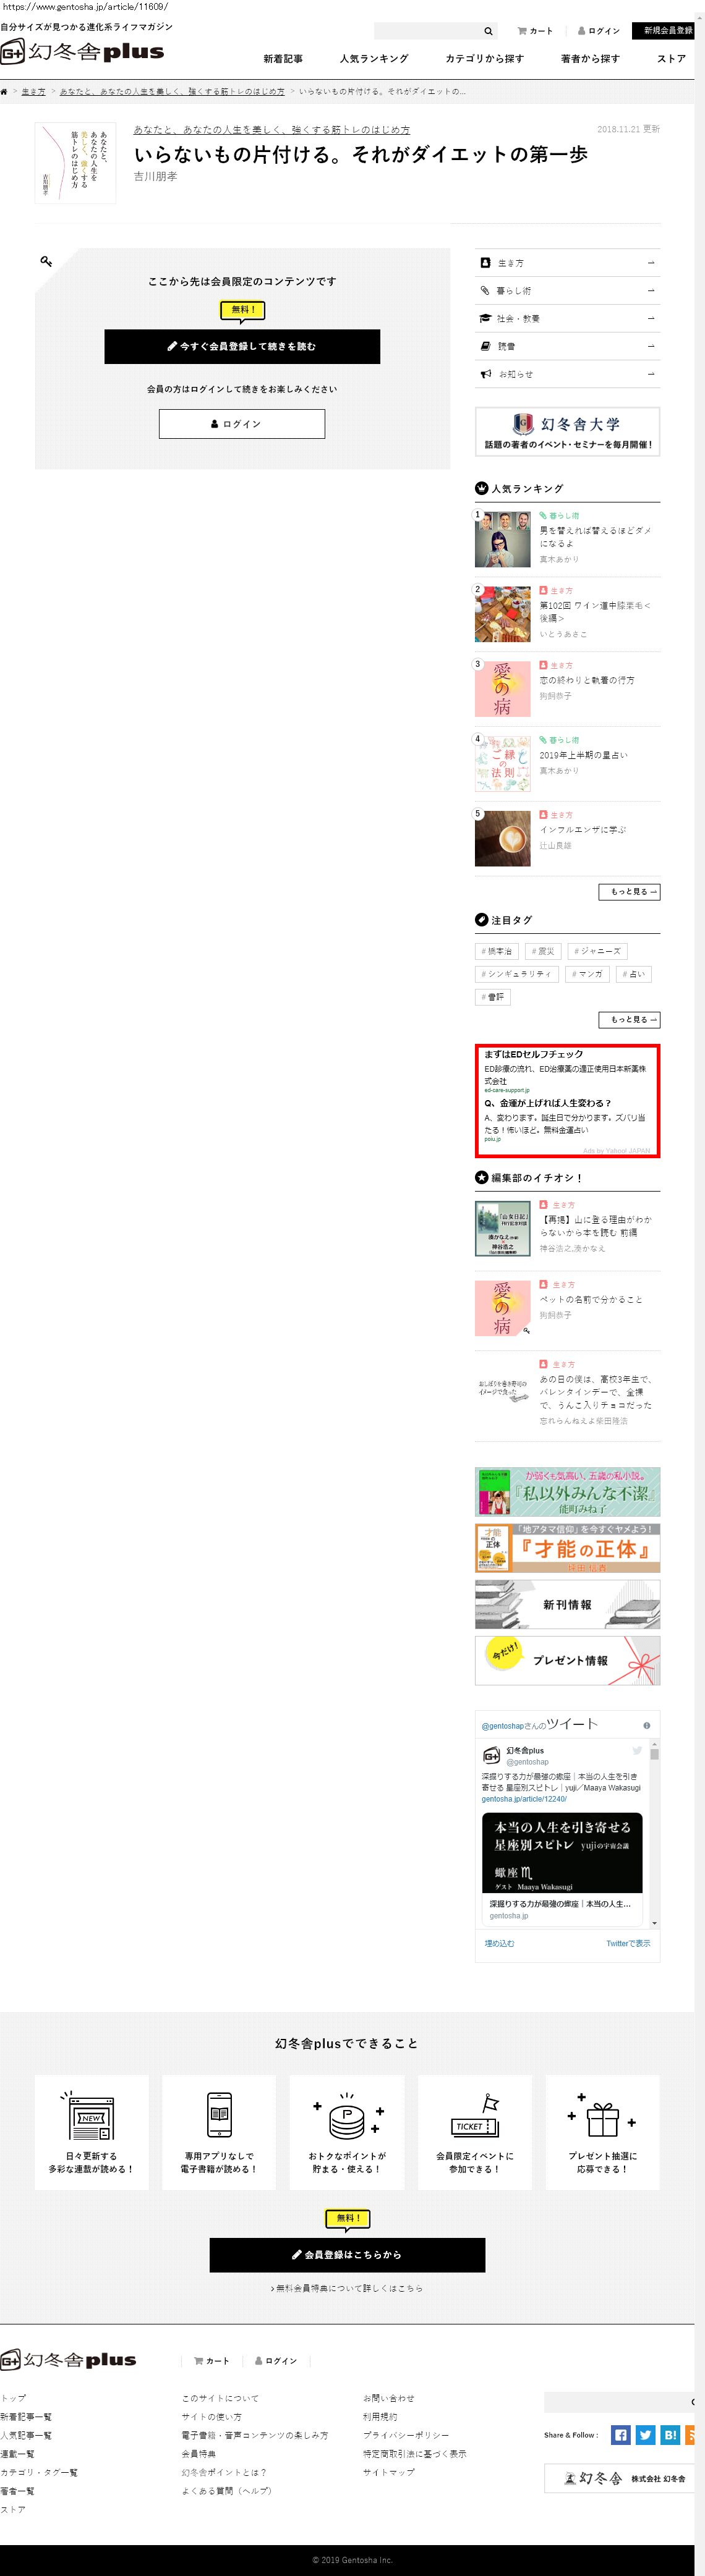
Task: Open the 人気ランキング menu item
Action: click(x=374, y=59)
